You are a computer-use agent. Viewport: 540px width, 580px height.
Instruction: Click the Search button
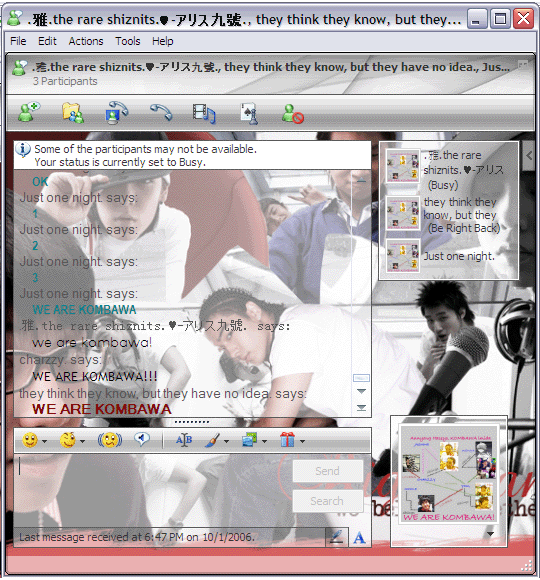[x=327, y=501]
